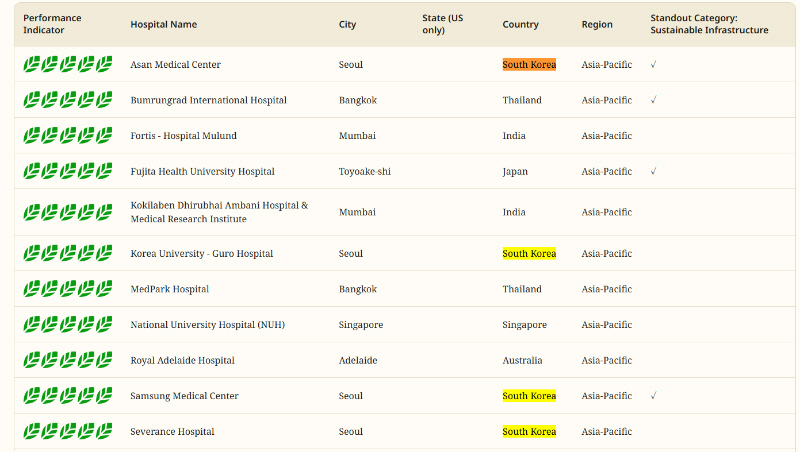Click Asia-Pacific region in Fujita Health University row
800x452 pixels.
(607, 172)
